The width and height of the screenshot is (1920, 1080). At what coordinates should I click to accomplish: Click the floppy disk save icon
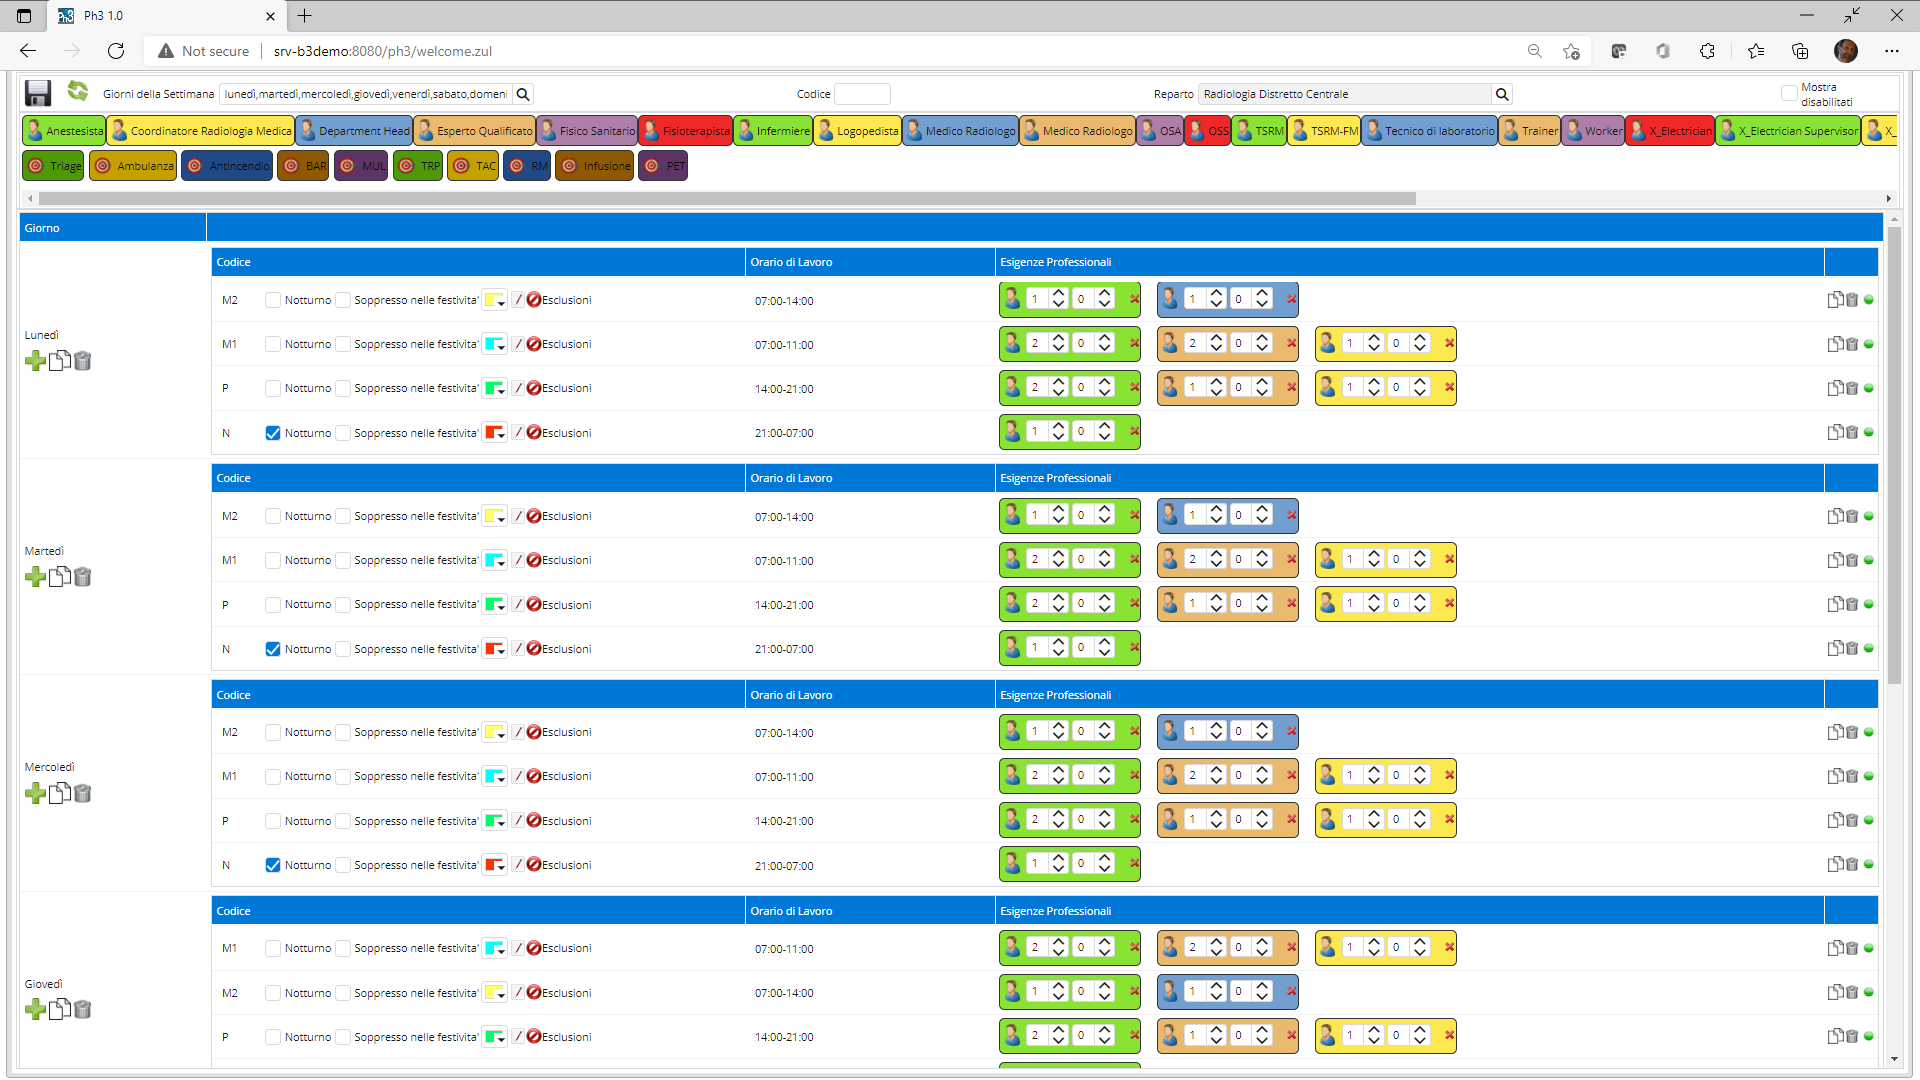(x=38, y=93)
